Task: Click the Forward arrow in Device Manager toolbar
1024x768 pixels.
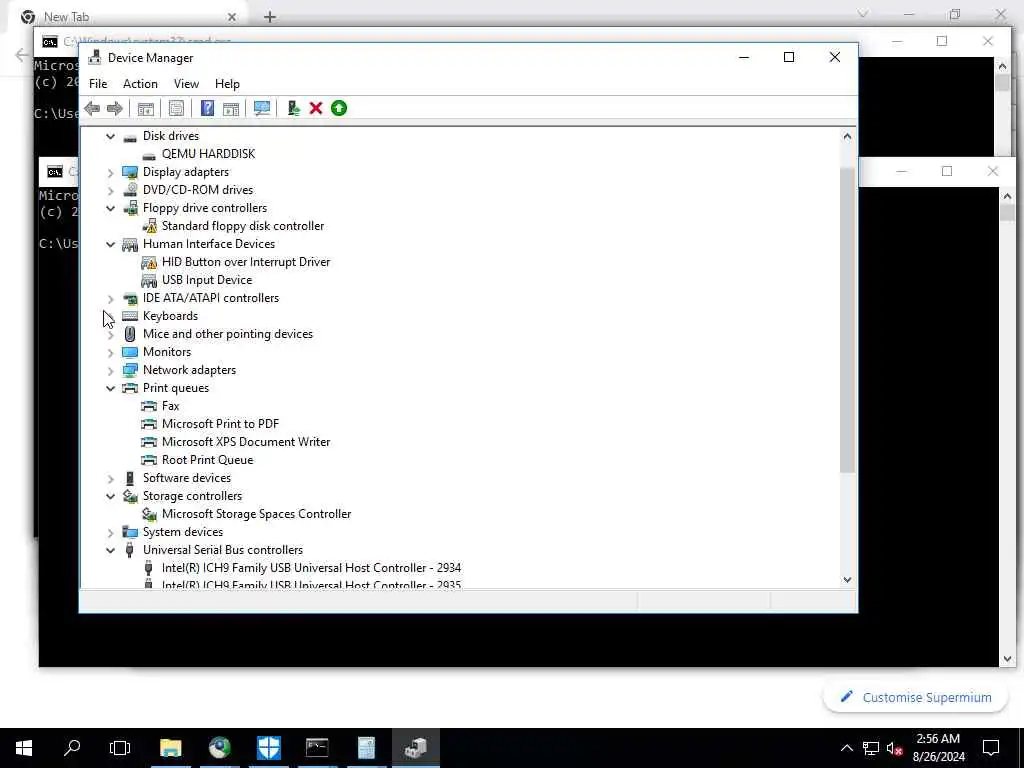Action: [115, 108]
